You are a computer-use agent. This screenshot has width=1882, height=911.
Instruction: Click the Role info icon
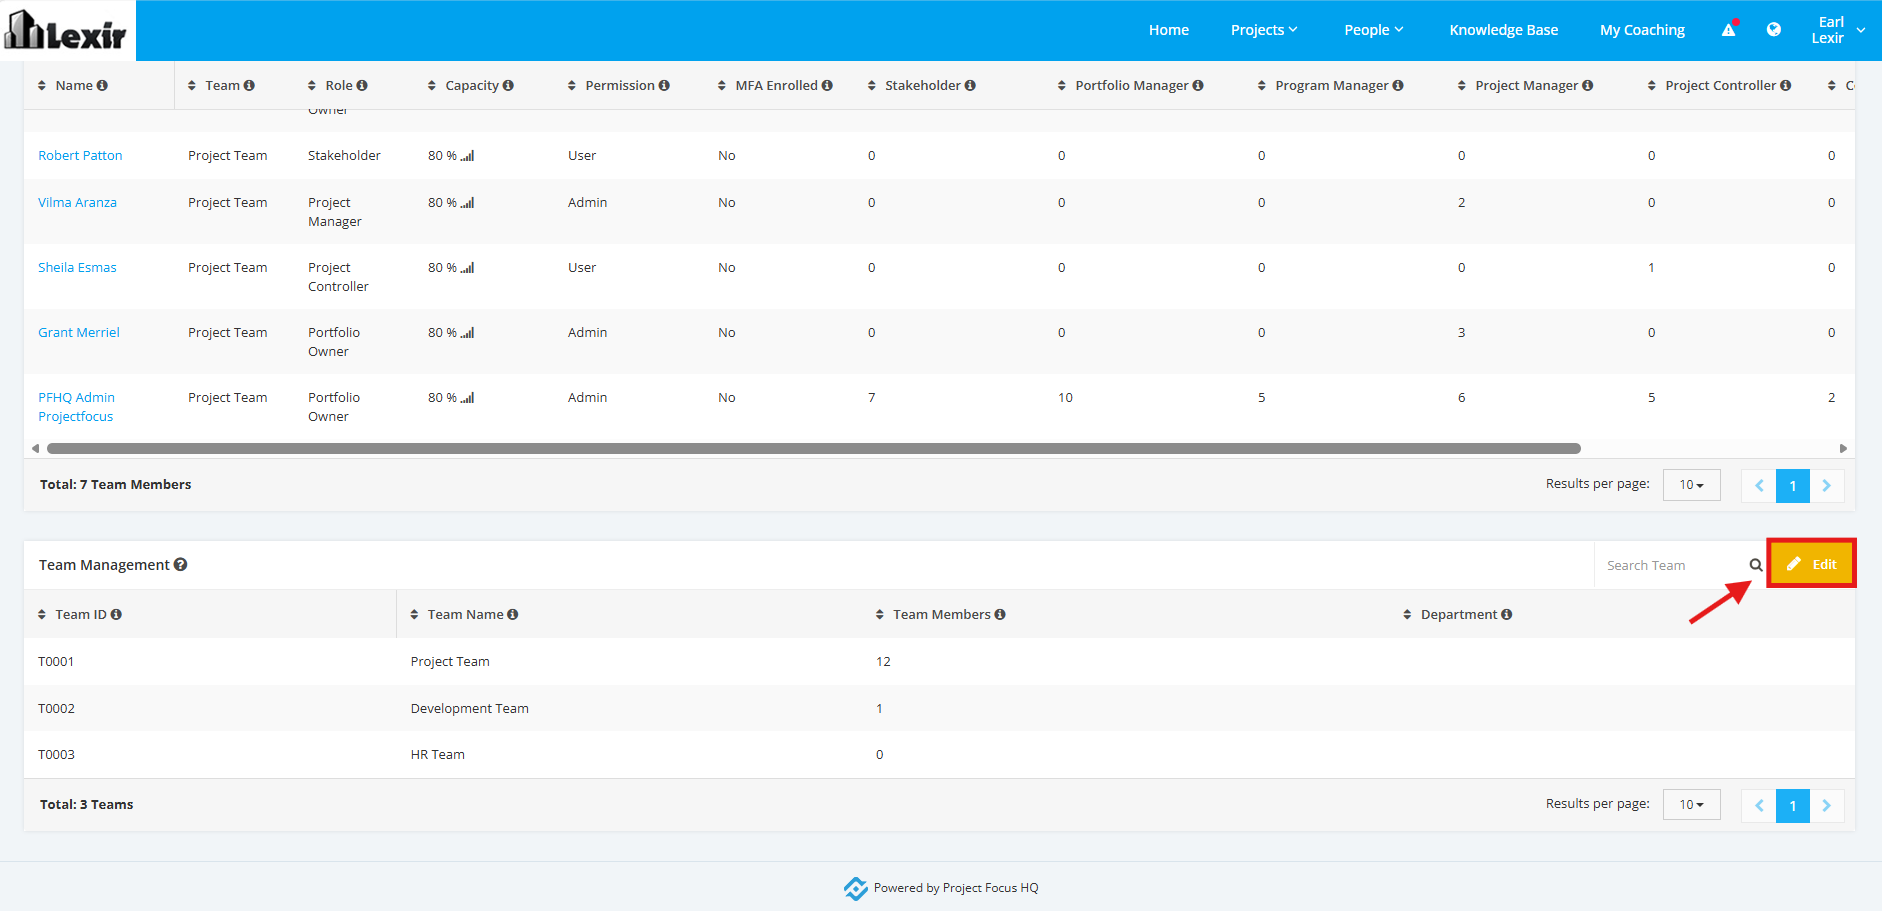pos(362,86)
